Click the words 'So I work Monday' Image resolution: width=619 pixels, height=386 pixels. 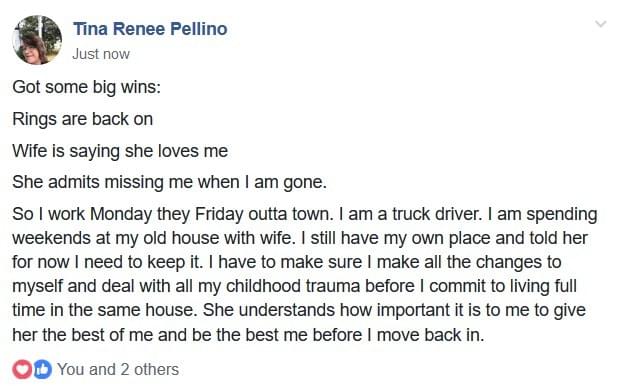(82, 214)
